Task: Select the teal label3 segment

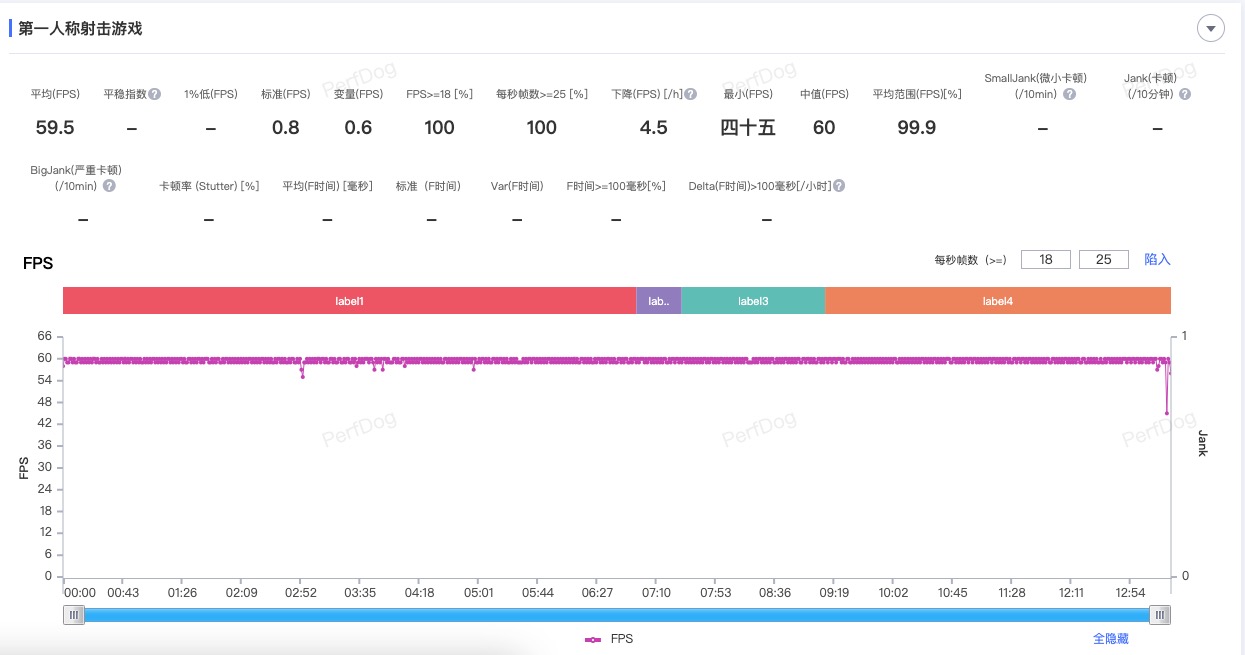Action: [753, 301]
